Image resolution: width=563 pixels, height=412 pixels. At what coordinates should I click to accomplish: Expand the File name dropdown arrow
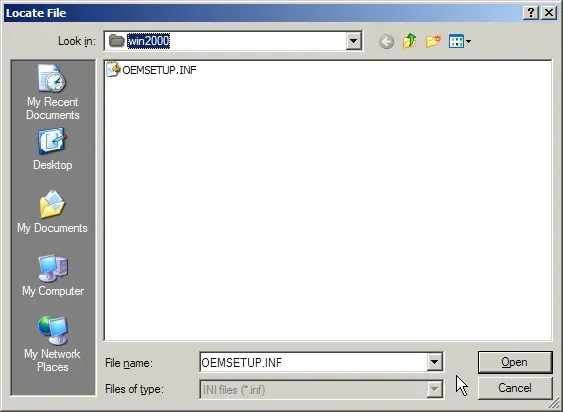point(434,362)
